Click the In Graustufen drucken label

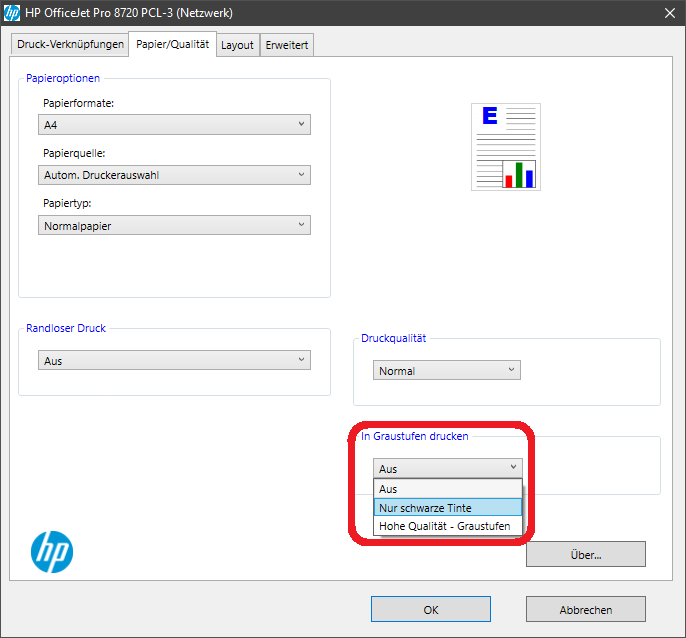(414, 436)
